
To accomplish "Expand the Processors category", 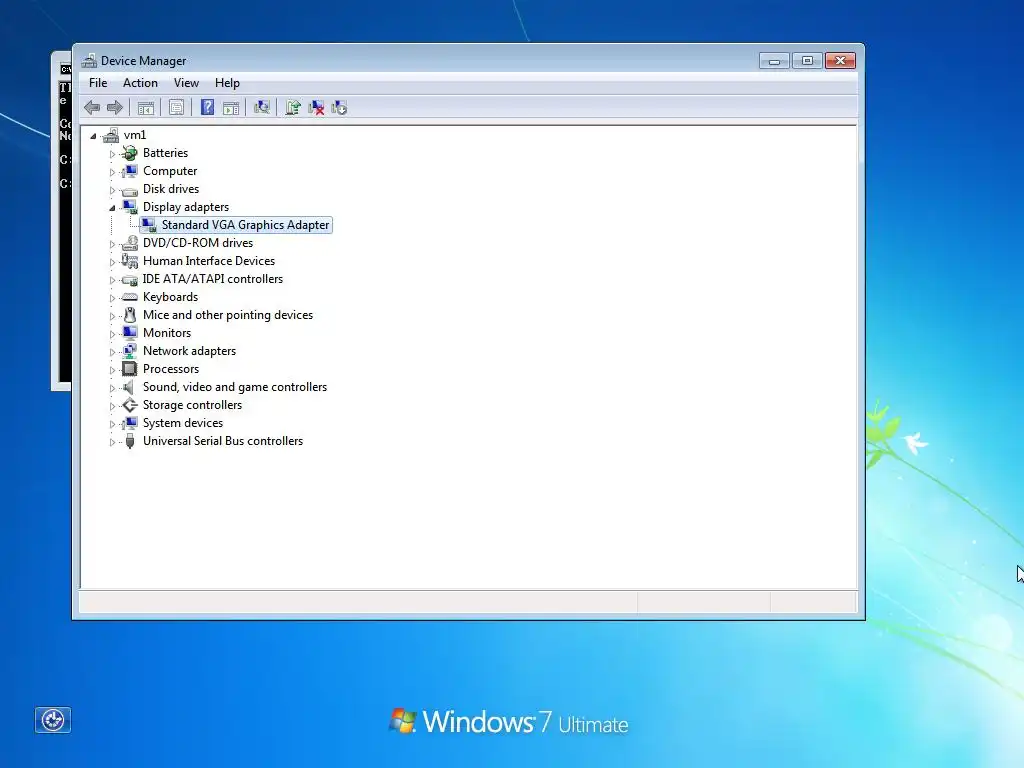I will pyautogui.click(x=112, y=370).
